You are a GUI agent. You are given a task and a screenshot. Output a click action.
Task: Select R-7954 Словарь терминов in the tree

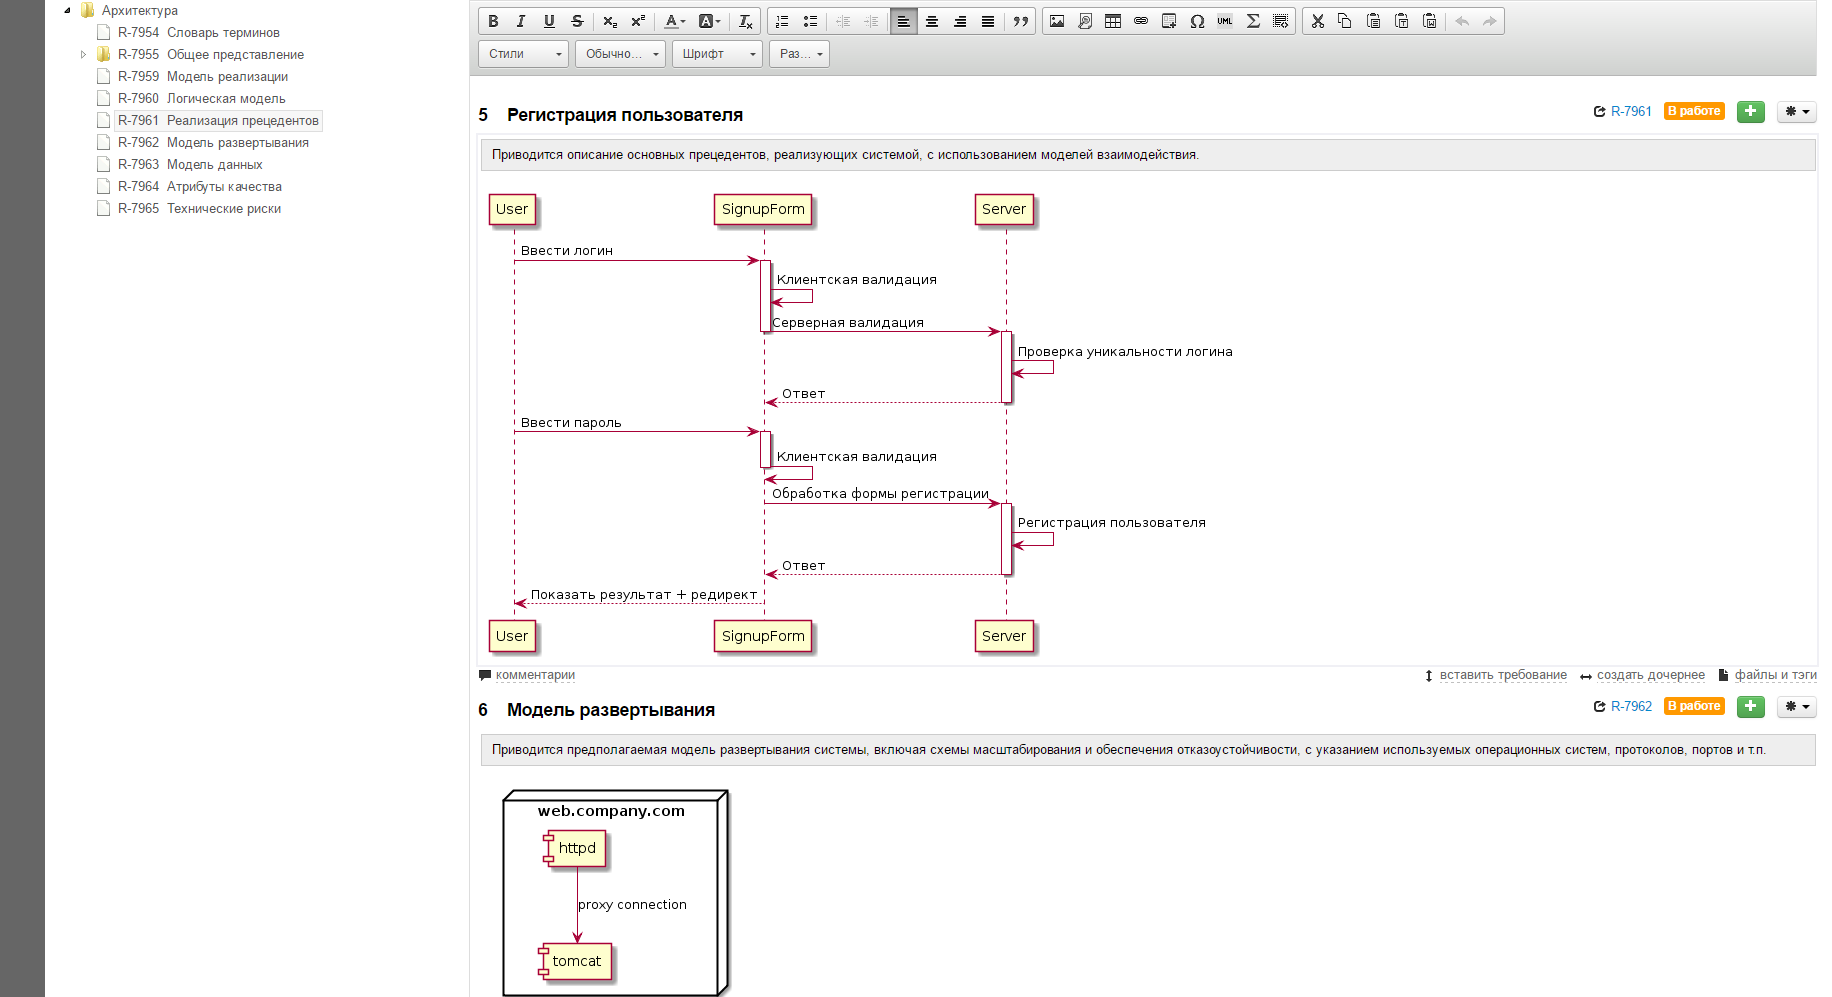199,33
